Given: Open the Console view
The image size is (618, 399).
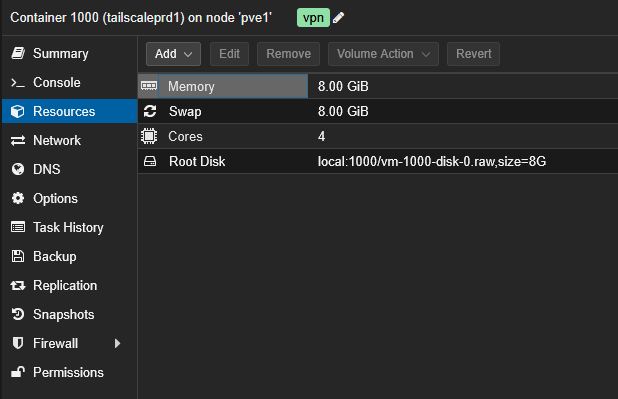Looking at the screenshot, I should (x=70, y=82).
